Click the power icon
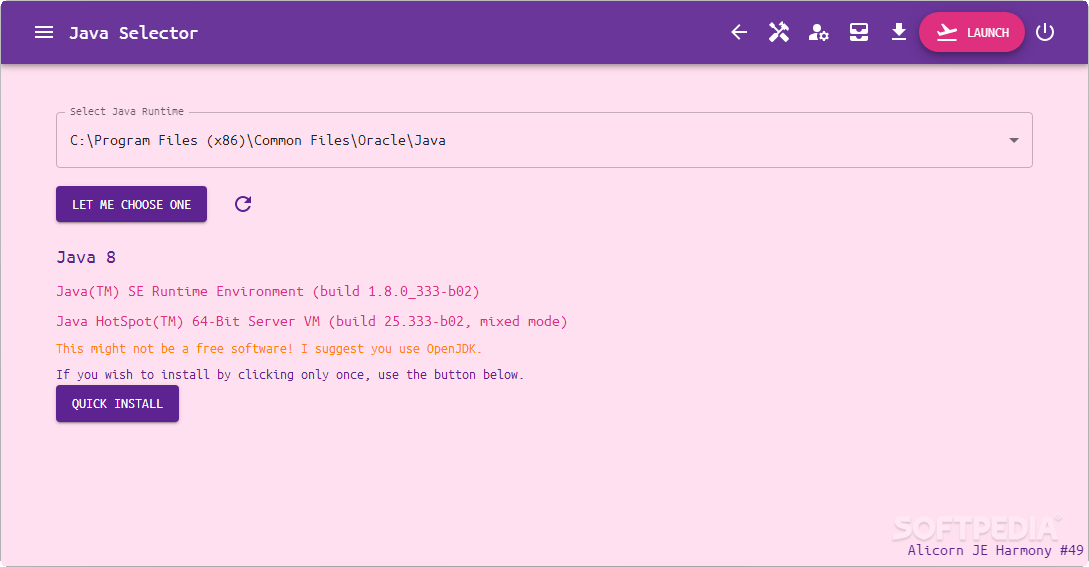The image size is (1089, 567). pyautogui.click(x=1045, y=32)
